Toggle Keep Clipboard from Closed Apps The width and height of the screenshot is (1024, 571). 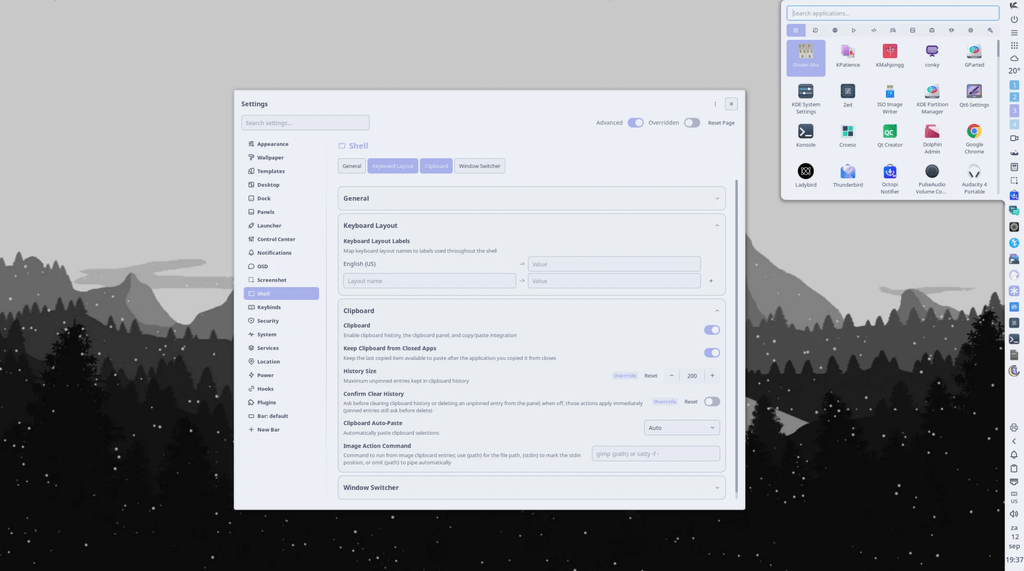tap(712, 353)
